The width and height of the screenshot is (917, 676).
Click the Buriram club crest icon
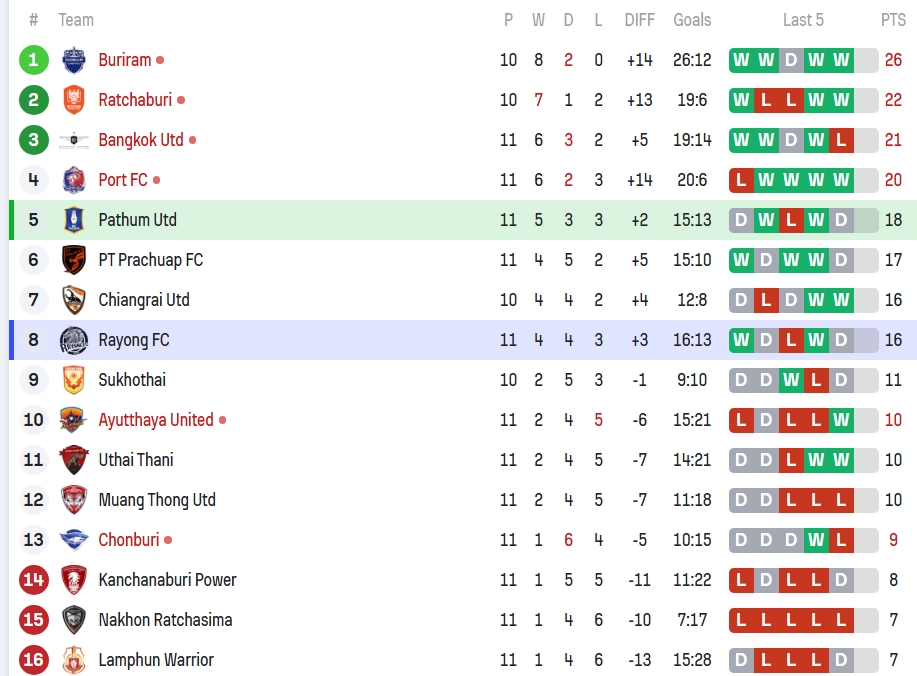tap(74, 60)
